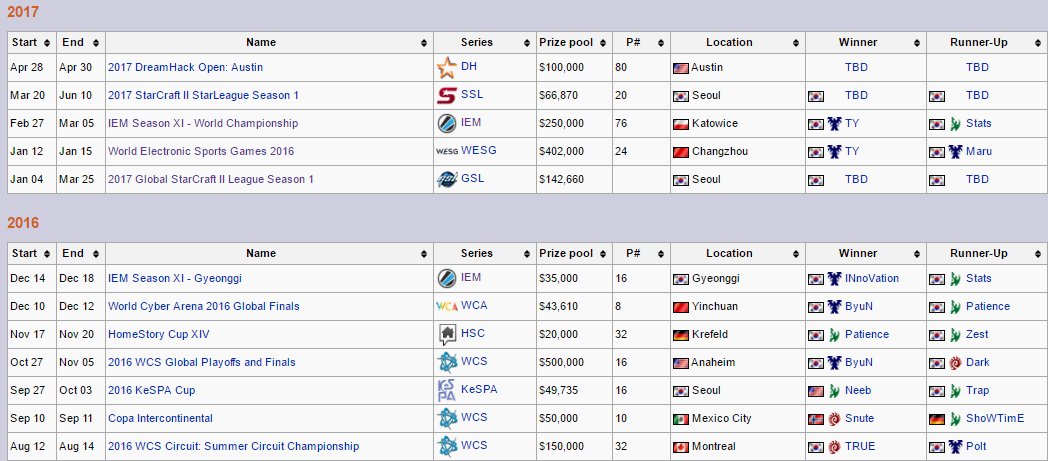Click the IEM logo in Katowice row
Image resolution: width=1048 pixels, height=461 pixels.
(x=446, y=124)
